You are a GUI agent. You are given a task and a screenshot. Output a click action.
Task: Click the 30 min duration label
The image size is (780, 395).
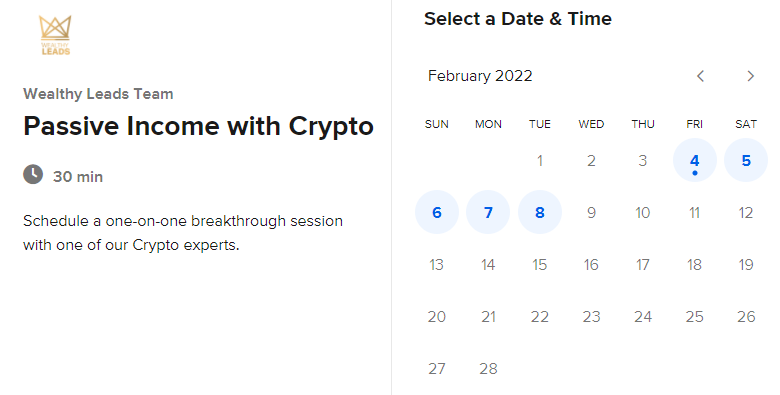point(78,177)
